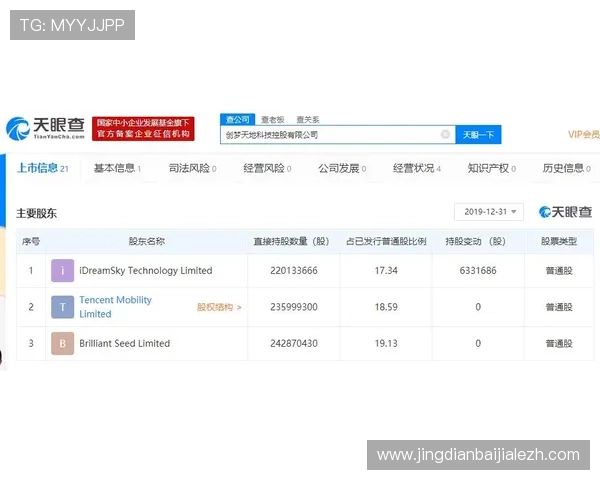Open the 经营状况 tab
The height and width of the screenshot is (480, 600).
tap(417, 168)
